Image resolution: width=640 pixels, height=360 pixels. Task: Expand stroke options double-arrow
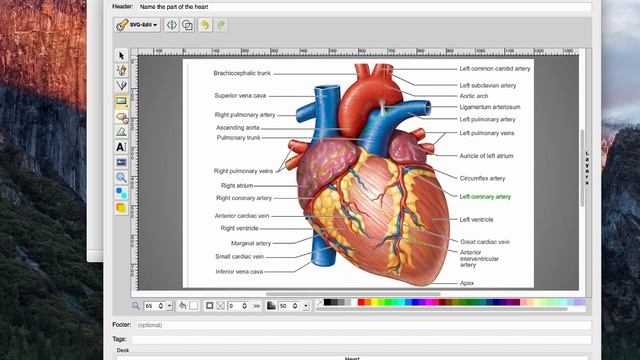tap(257, 306)
